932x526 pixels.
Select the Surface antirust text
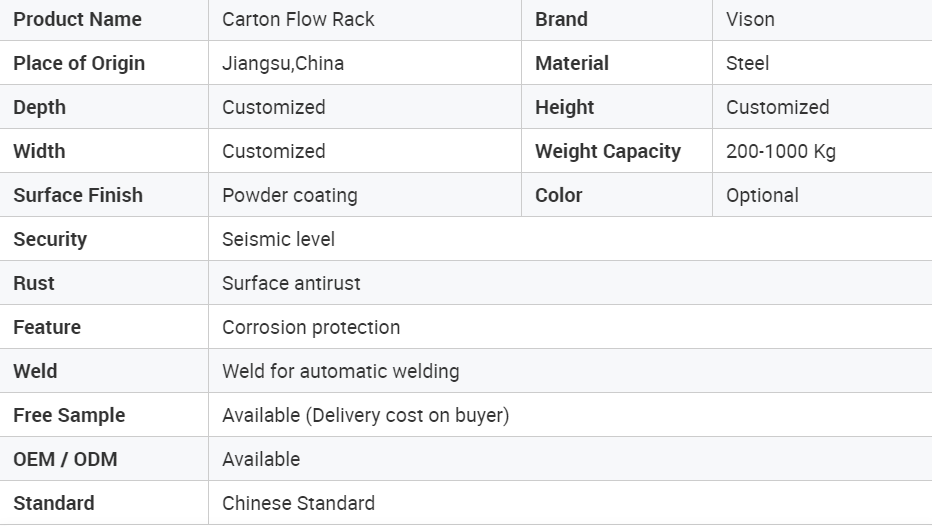pyautogui.click(x=291, y=284)
